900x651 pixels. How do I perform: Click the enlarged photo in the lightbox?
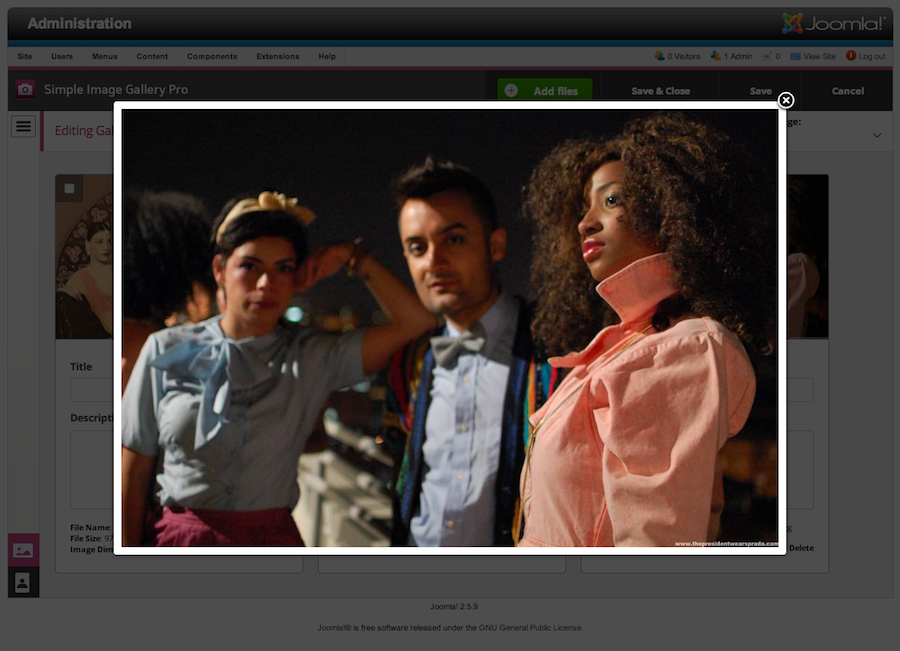[450, 328]
